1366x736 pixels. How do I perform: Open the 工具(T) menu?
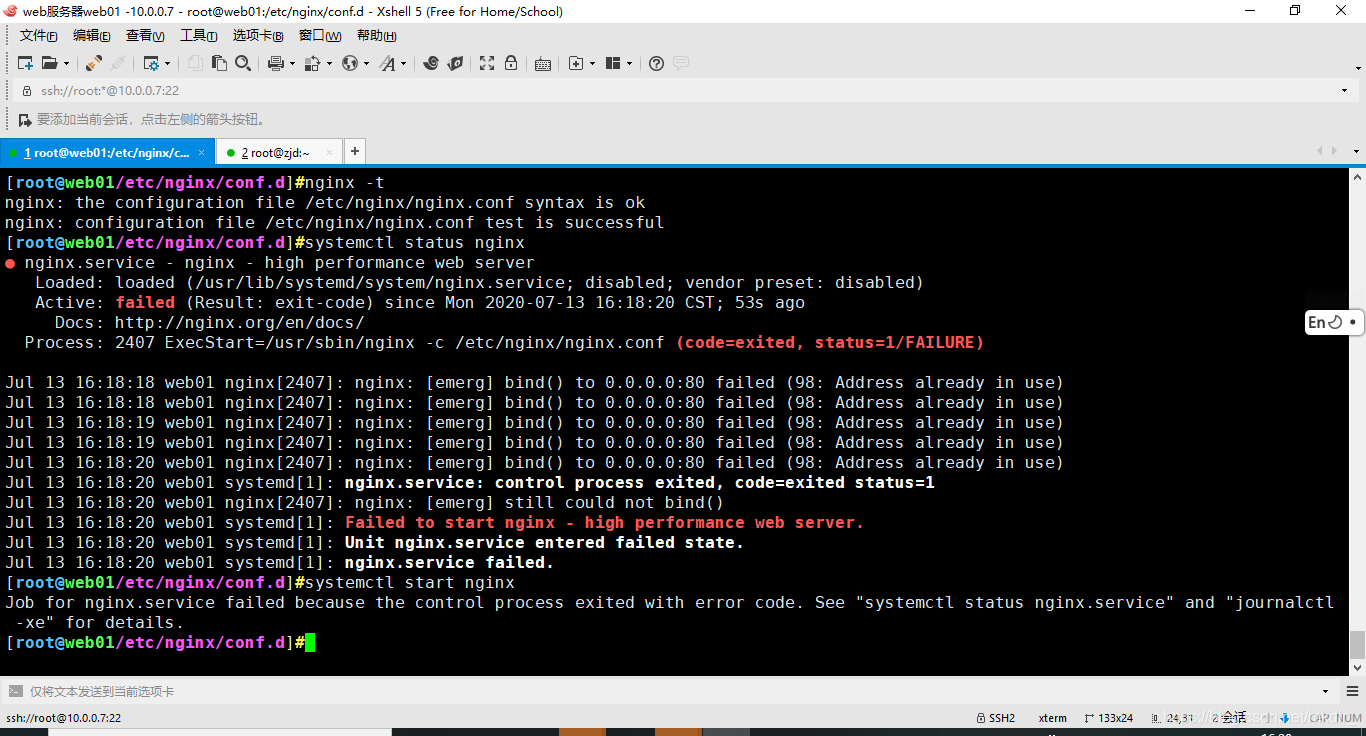tap(199, 36)
